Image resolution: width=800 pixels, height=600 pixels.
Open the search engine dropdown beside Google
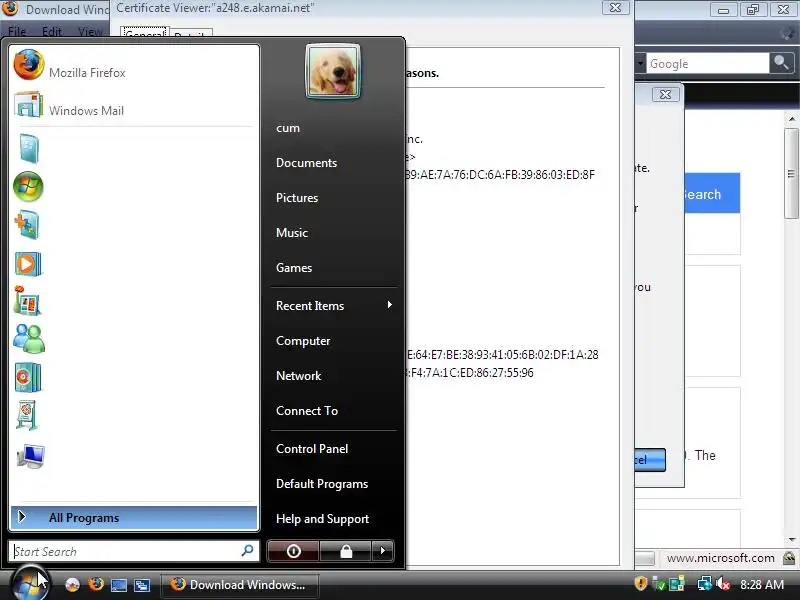click(640, 64)
